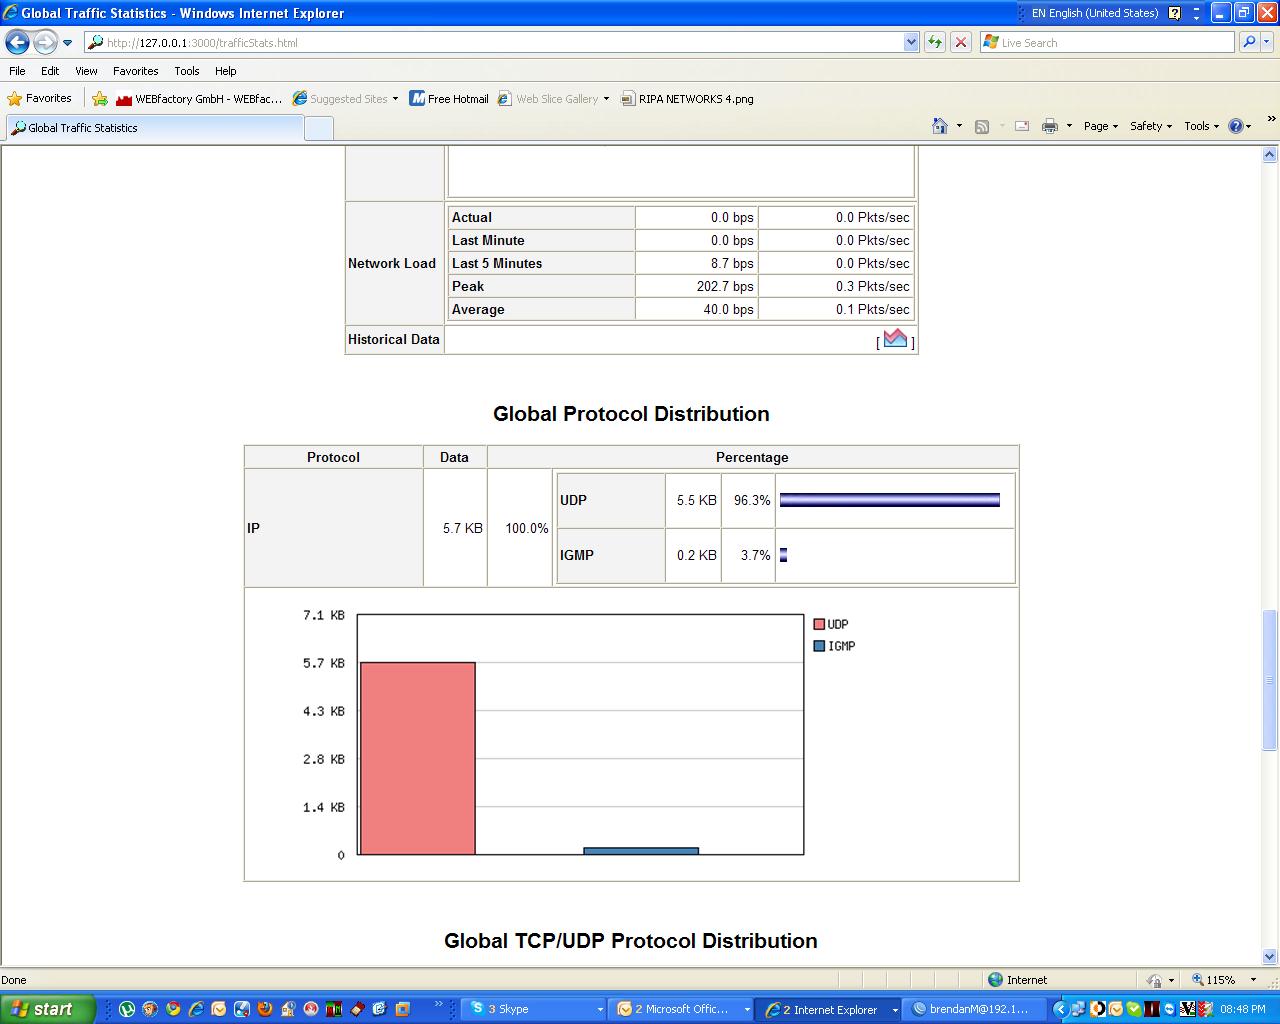Launch Firefox from Quick Launch
The height and width of the screenshot is (1024, 1280).
point(265,1009)
